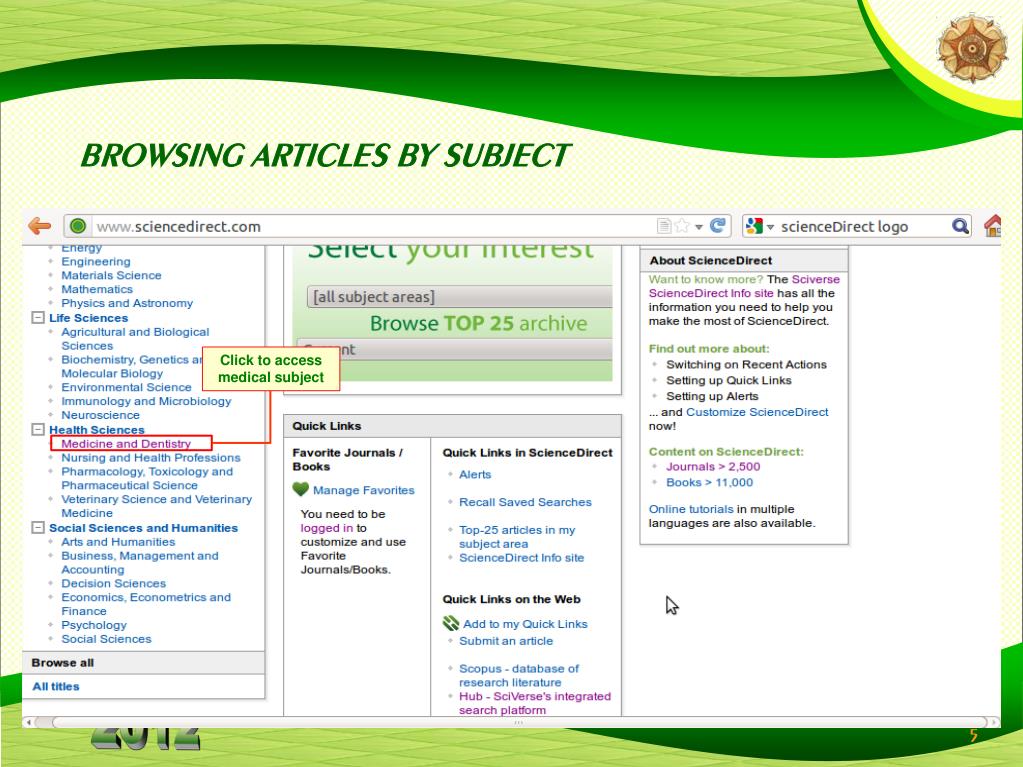Image resolution: width=1023 pixels, height=767 pixels.
Task: Collapse Social Sciences and Humanities section
Action: pyautogui.click(x=38, y=528)
